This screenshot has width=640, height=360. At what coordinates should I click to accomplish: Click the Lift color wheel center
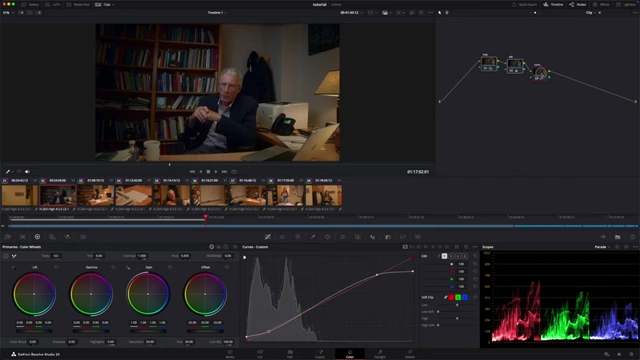coord(34,294)
